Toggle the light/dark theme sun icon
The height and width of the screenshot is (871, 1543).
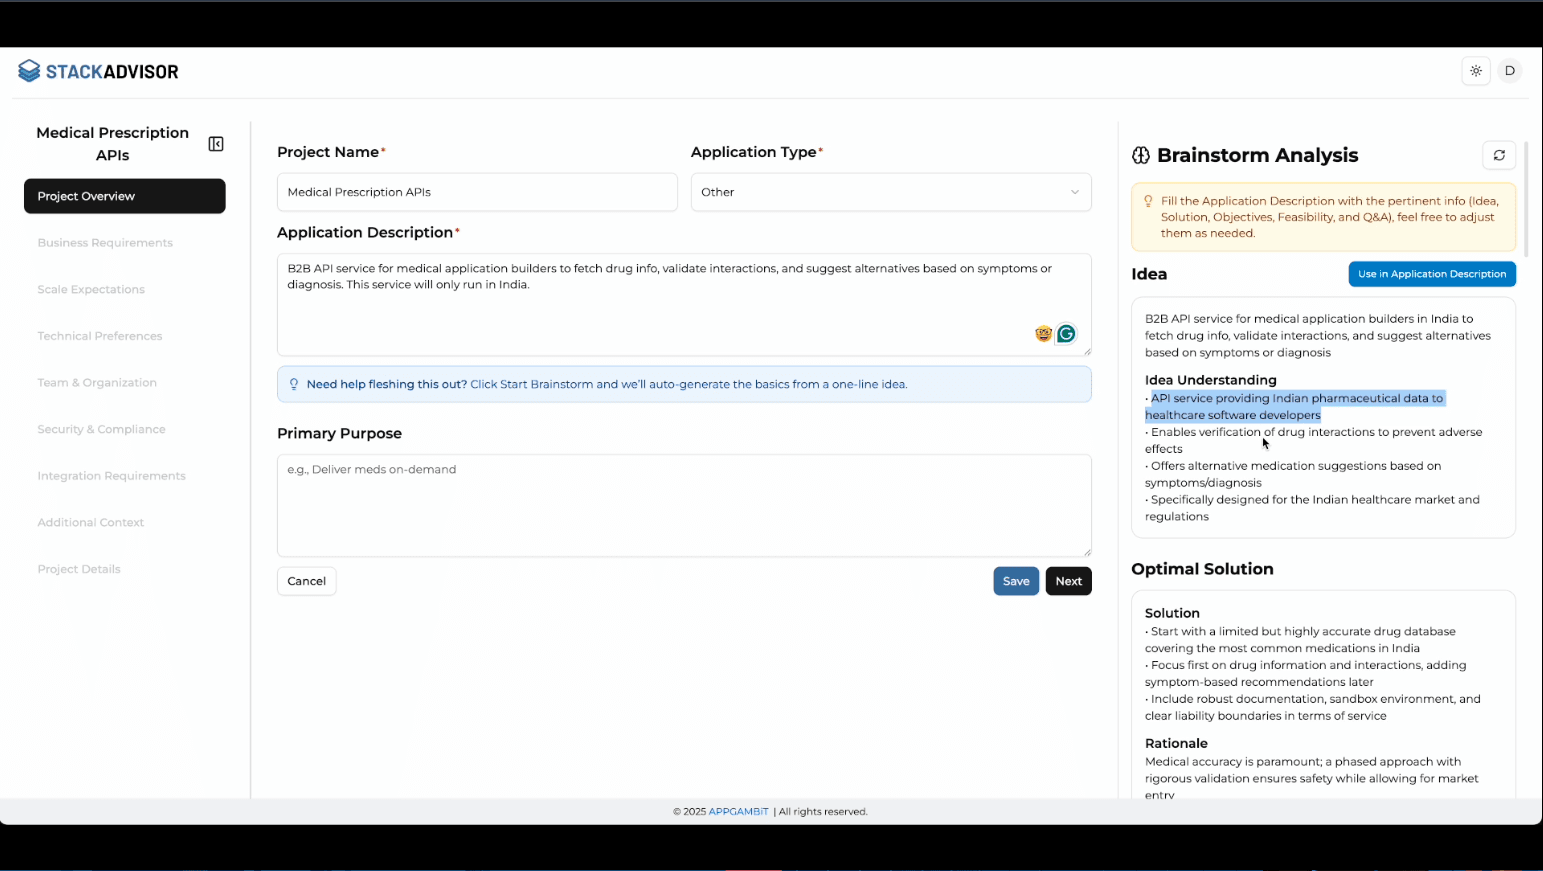click(x=1476, y=71)
